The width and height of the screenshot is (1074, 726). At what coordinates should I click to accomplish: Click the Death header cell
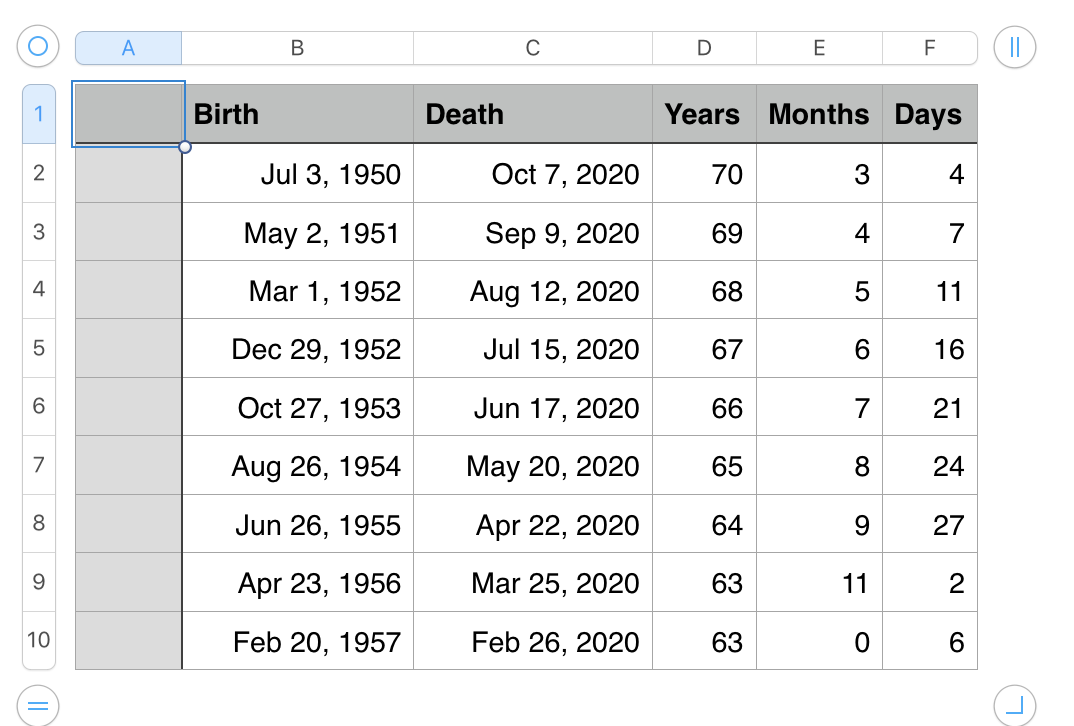pyautogui.click(x=533, y=114)
